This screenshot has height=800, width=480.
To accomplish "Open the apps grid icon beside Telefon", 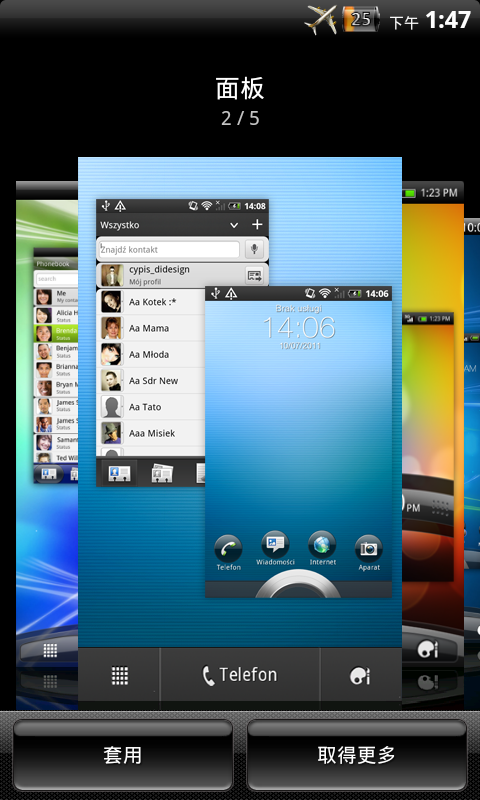I will (119, 675).
